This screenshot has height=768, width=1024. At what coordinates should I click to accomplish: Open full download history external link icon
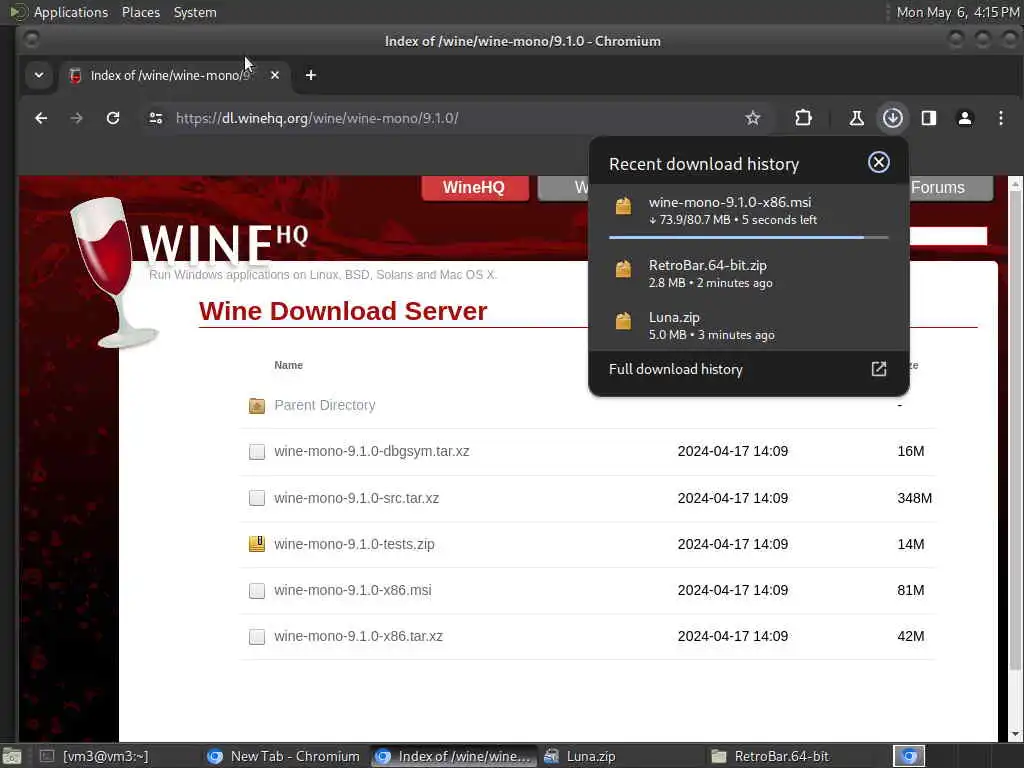pos(878,369)
